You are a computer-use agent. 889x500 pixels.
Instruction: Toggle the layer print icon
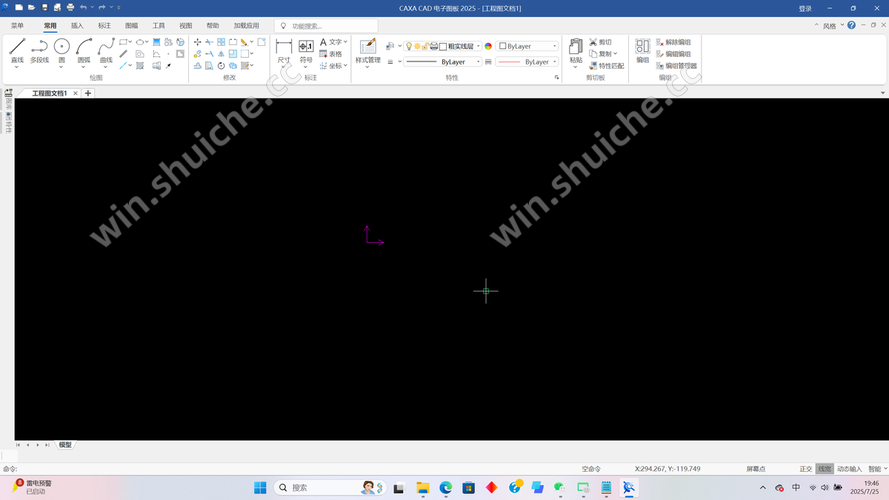pos(434,46)
